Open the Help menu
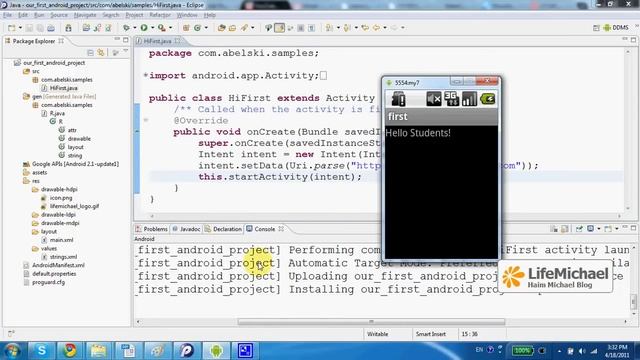 point(209,15)
